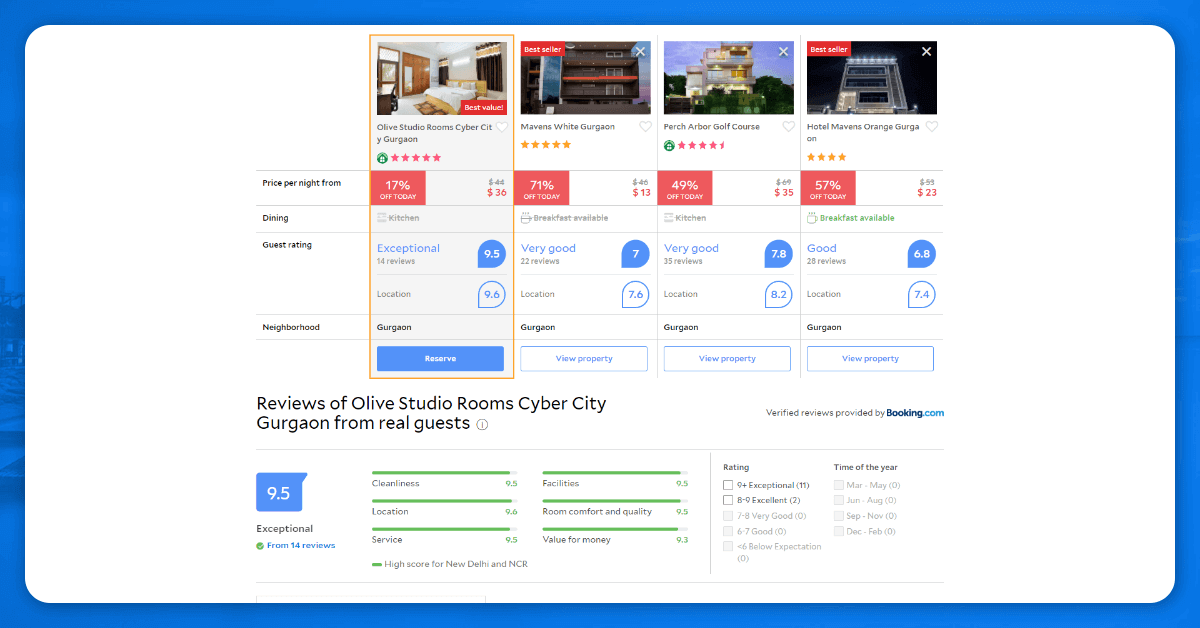Click the reviews heading info icon
The height and width of the screenshot is (628, 1200).
click(x=482, y=424)
